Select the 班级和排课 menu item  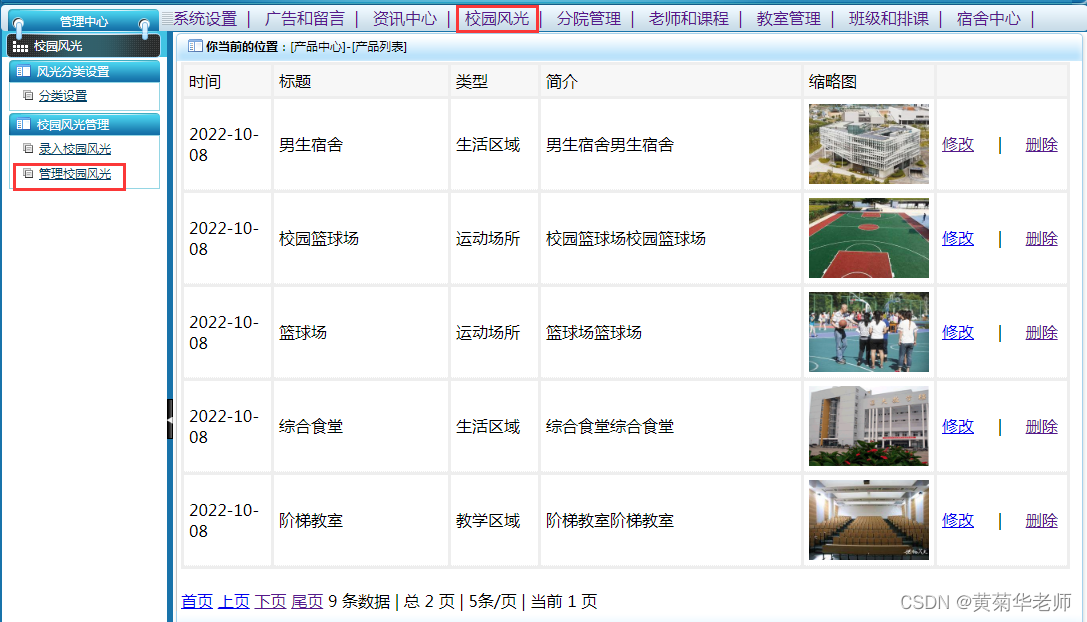pos(888,17)
